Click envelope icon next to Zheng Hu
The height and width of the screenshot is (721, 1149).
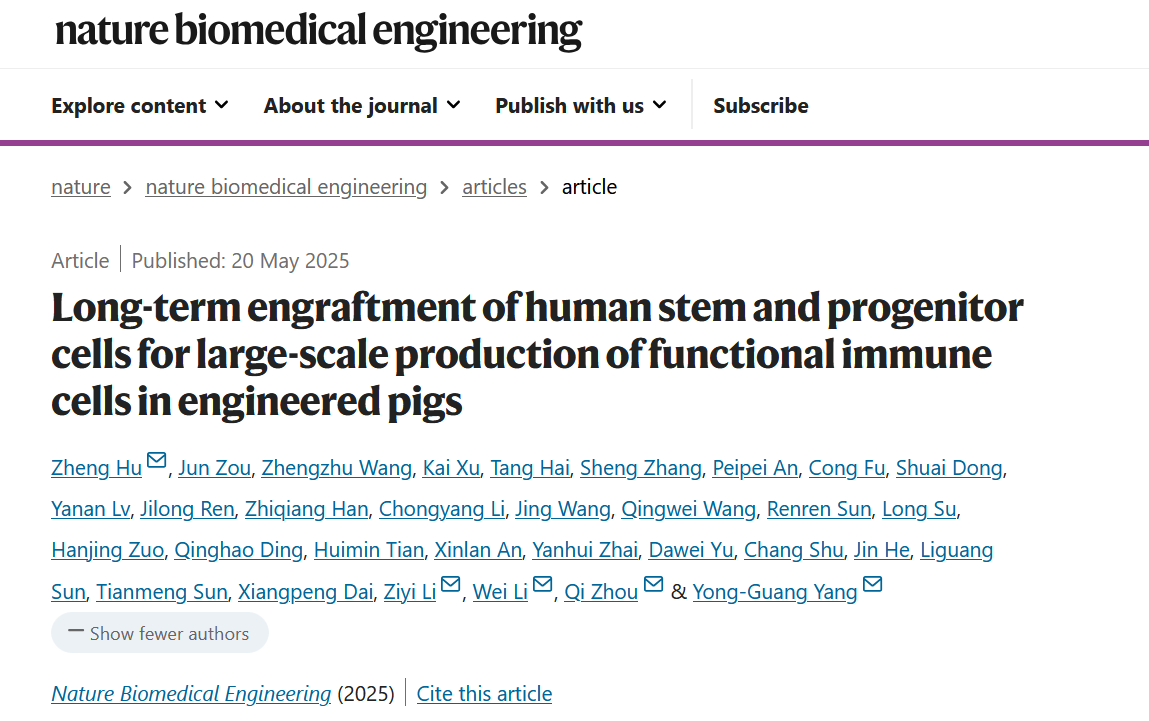pos(156,461)
